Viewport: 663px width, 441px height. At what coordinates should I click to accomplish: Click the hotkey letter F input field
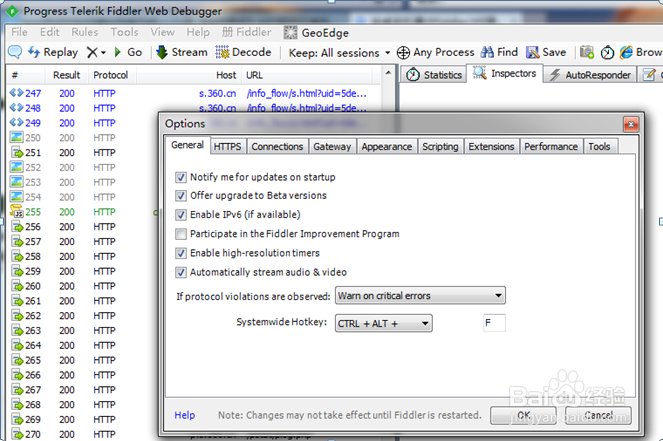pos(494,323)
